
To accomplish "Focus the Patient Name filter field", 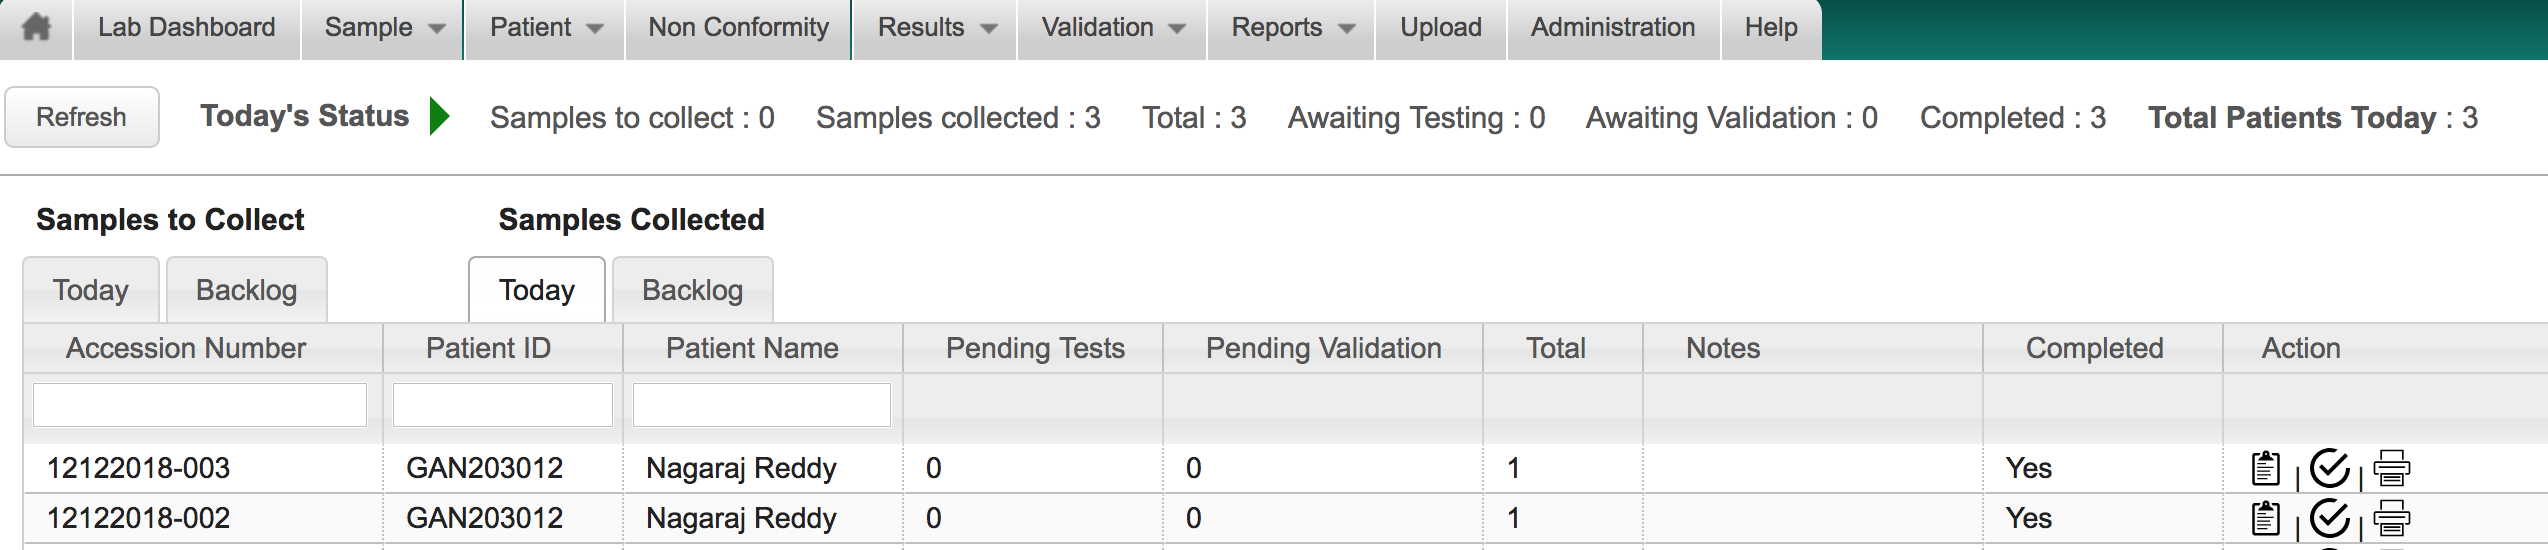I will point(762,405).
